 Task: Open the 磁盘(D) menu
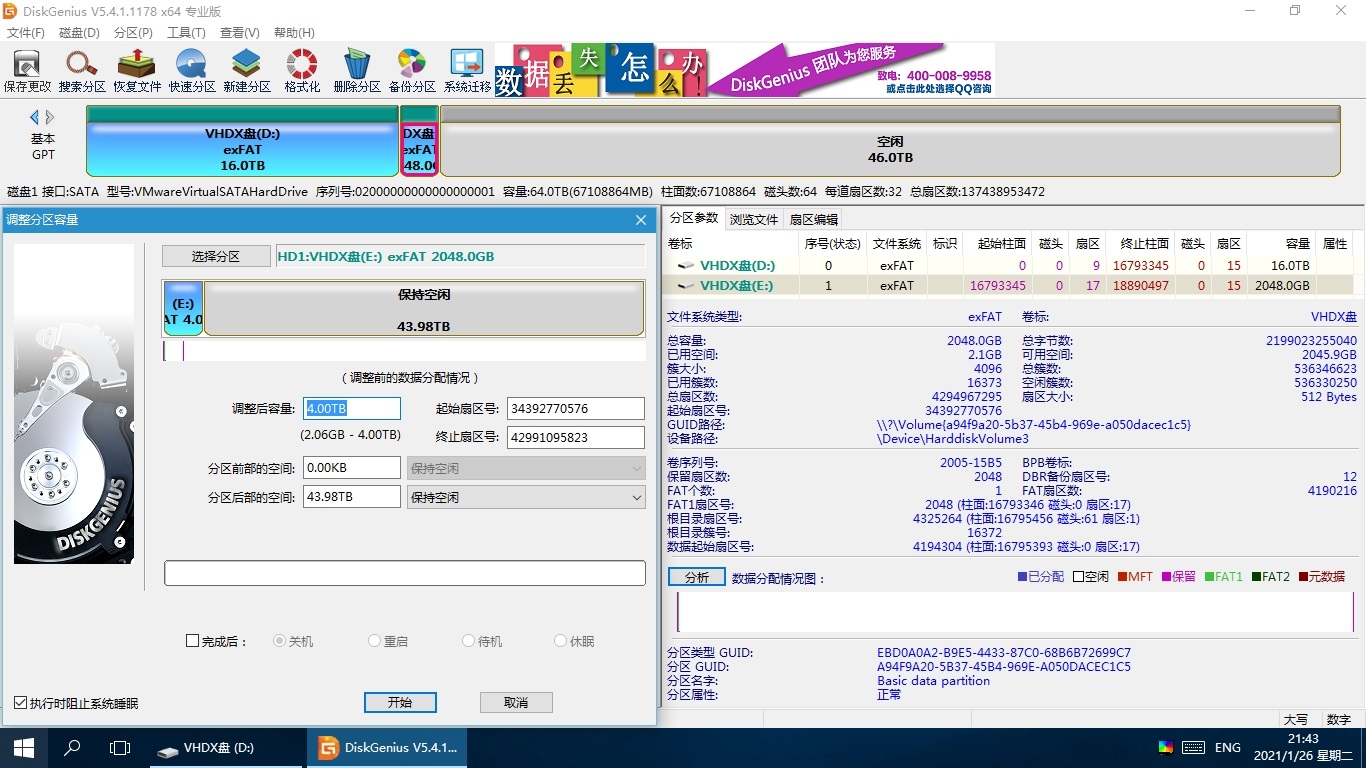(x=80, y=33)
